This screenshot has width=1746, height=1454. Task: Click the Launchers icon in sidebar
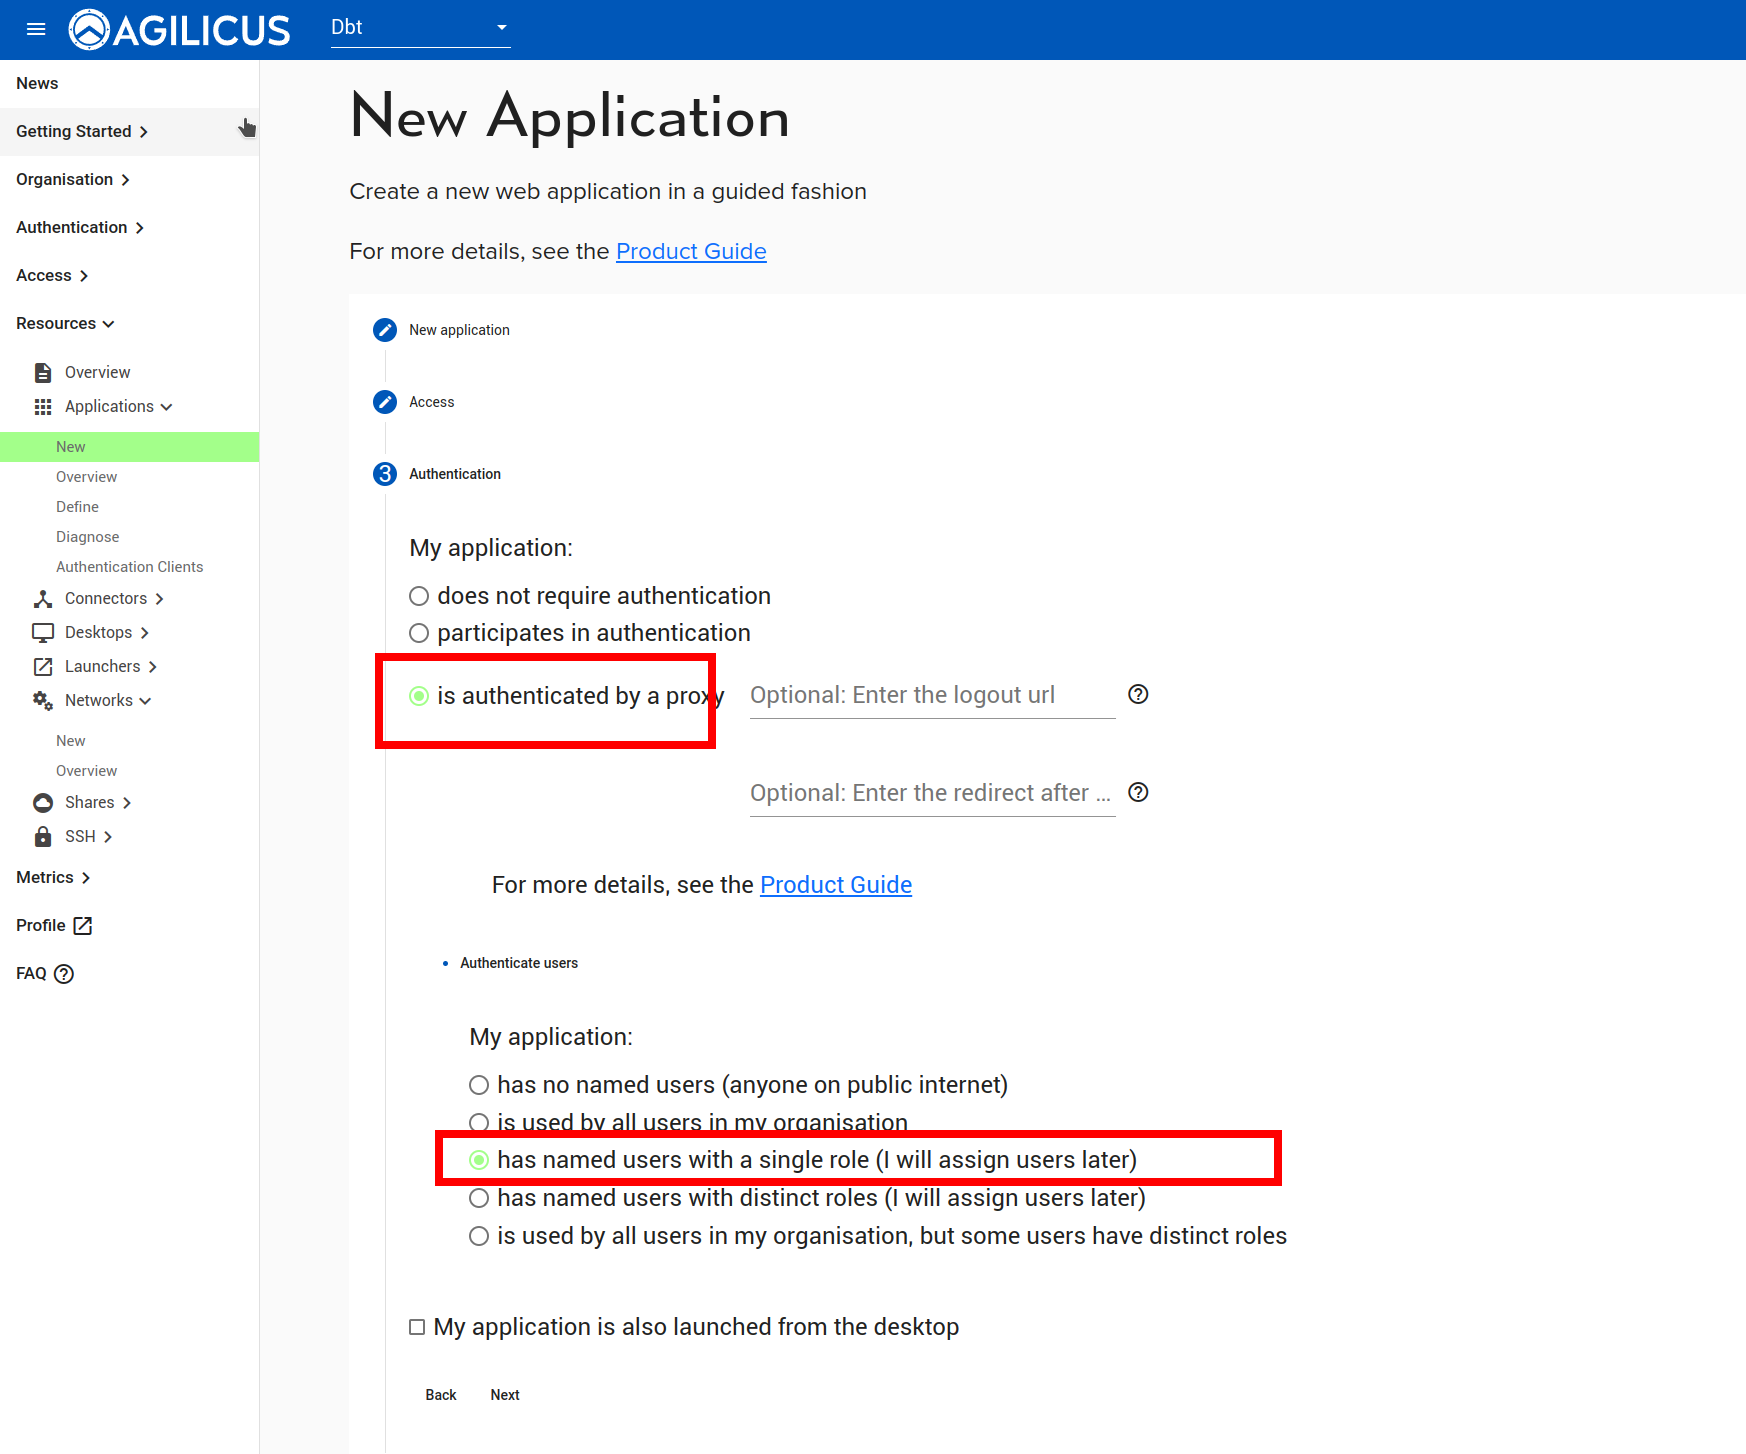point(43,667)
